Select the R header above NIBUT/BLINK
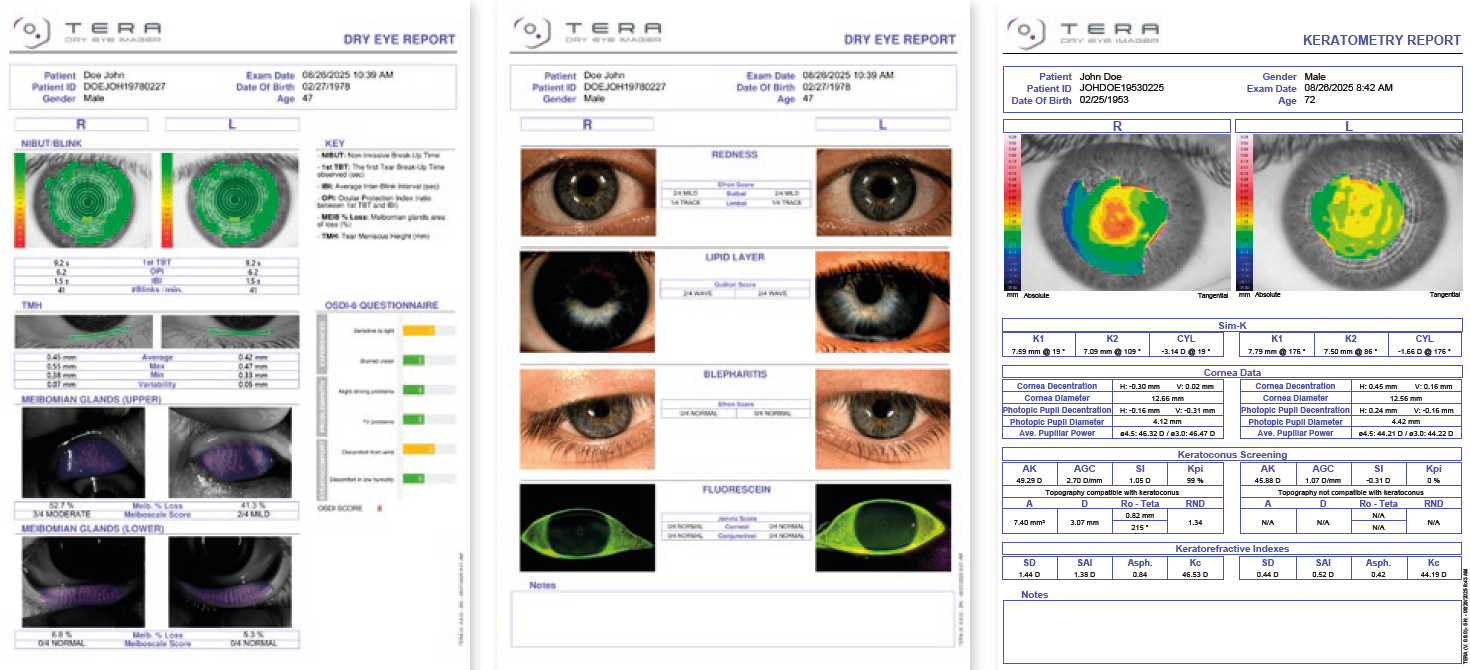The image size is (1470, 670). [83, 124]
